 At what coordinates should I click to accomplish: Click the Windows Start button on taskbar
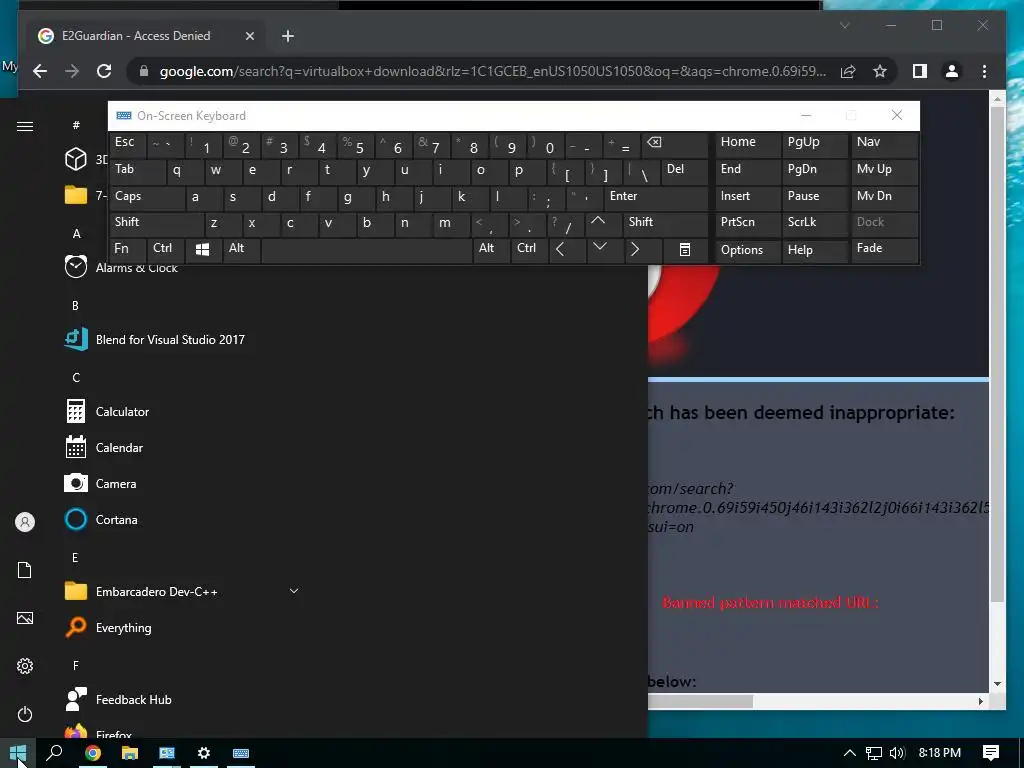[18, 753]
